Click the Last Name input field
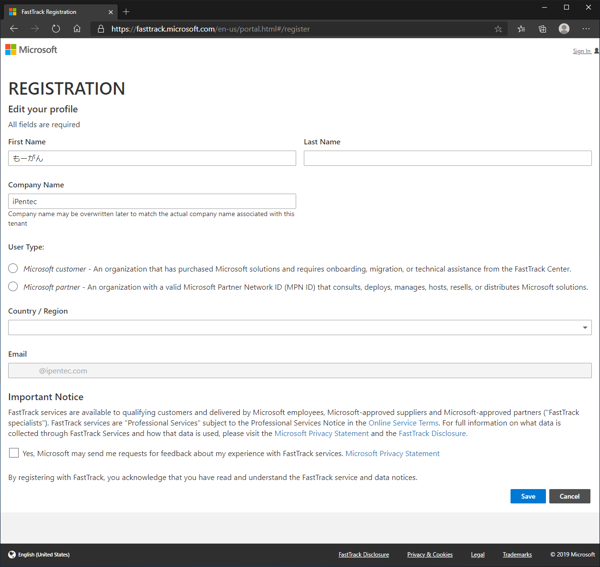 448,158
